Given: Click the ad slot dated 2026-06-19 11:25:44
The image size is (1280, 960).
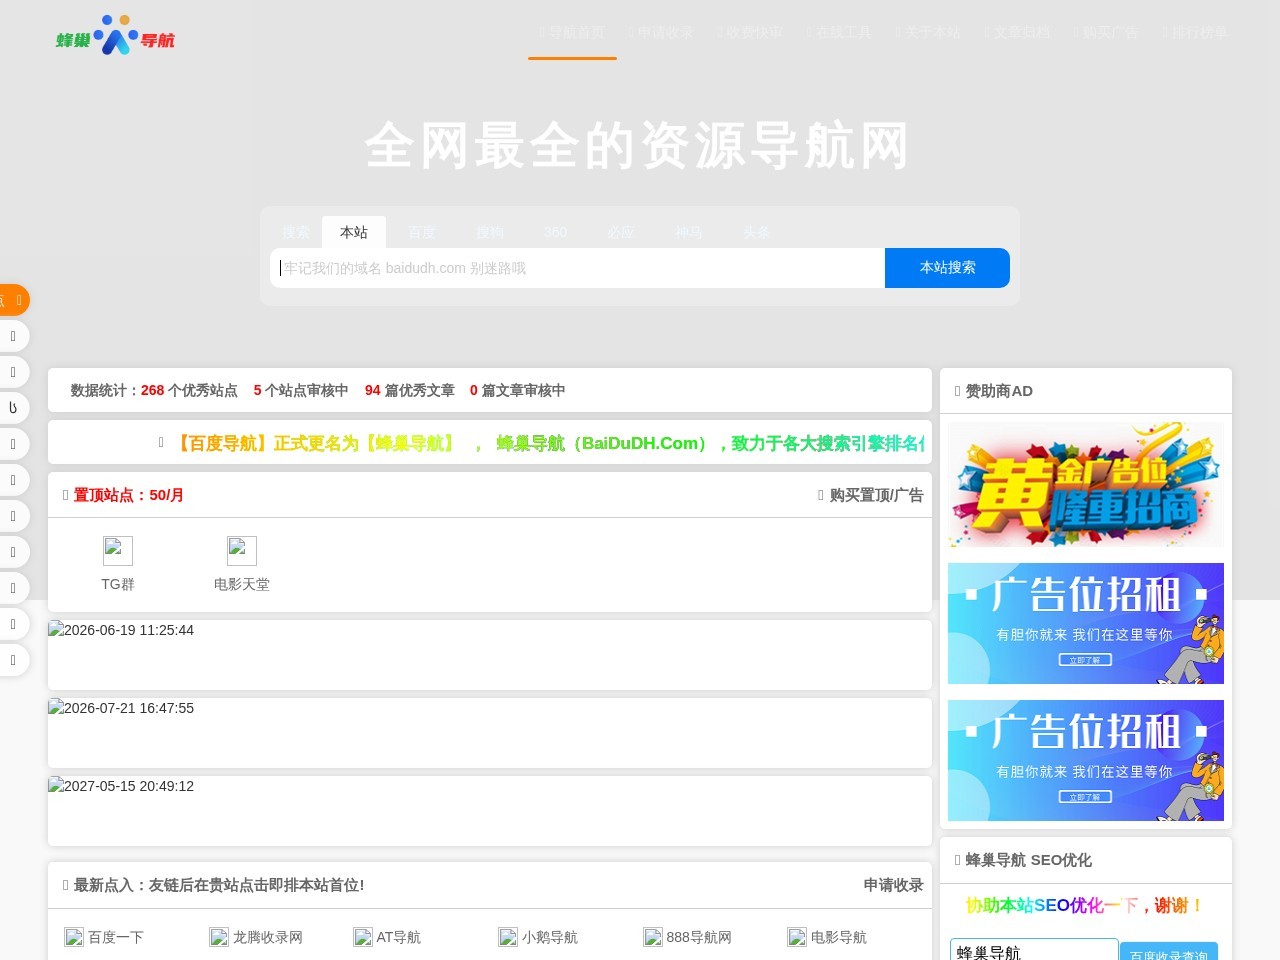Looking at the screenshot, I should pyautogui.click(x=490, y=655).
